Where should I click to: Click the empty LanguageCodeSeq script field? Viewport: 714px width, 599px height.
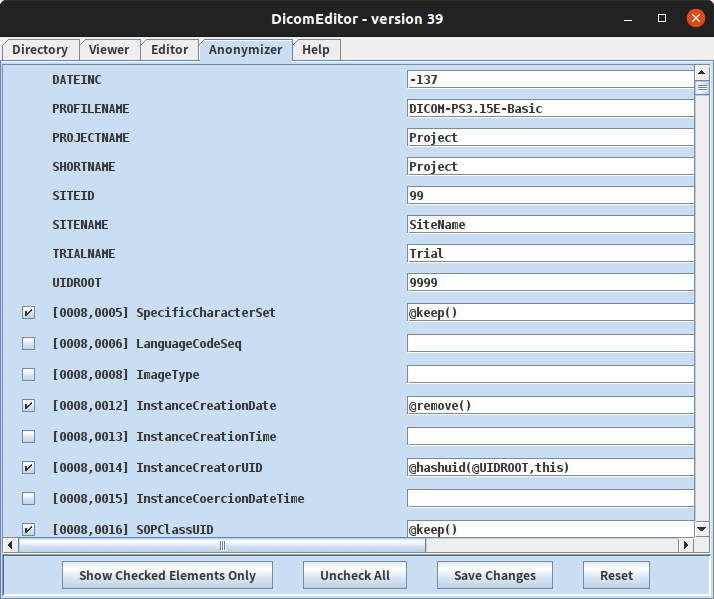[x=551, y=343]
